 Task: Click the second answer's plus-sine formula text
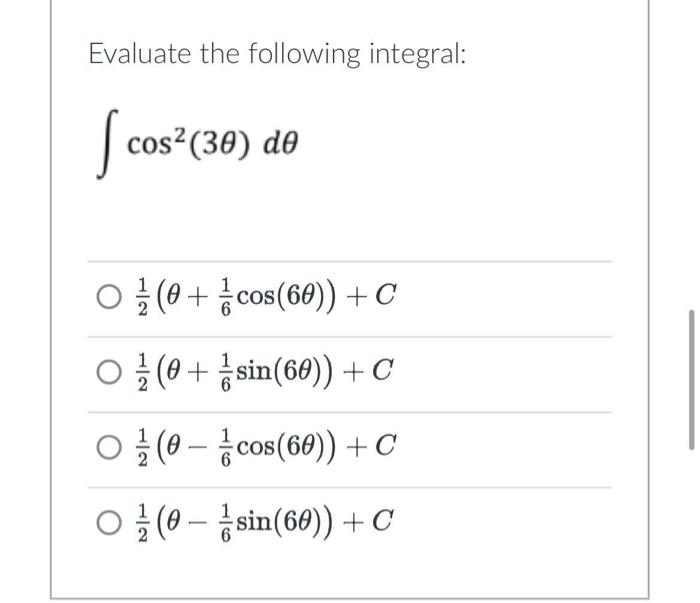point(265,373)
